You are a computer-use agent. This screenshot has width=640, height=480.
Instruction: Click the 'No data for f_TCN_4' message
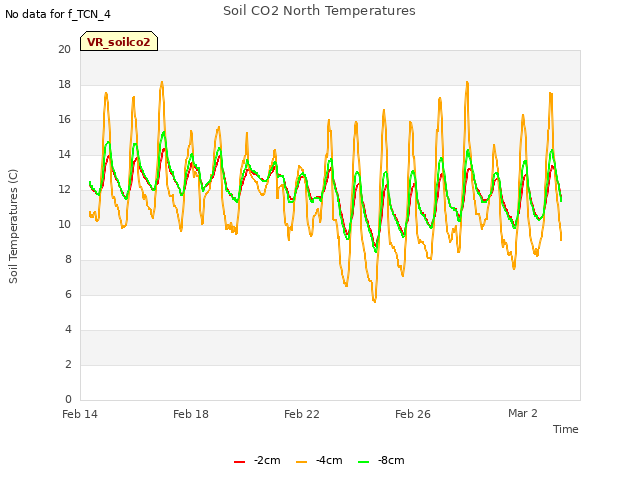coord(58,14)
